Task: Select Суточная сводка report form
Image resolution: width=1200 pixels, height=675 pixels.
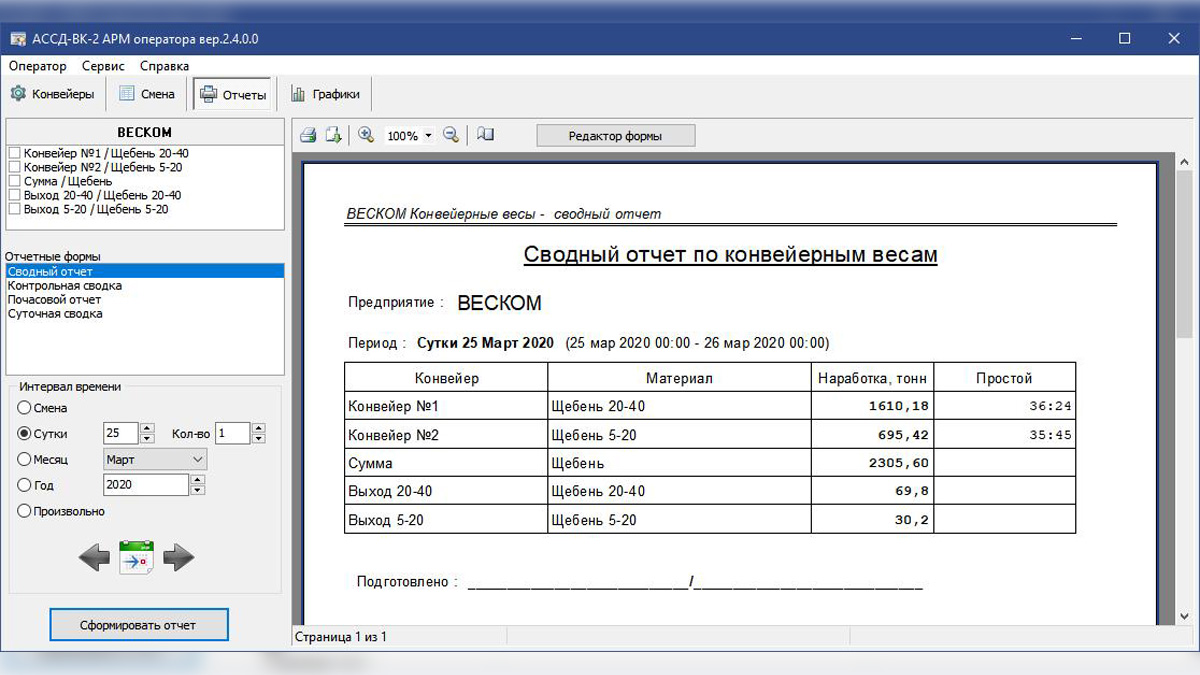Action: 145,314
